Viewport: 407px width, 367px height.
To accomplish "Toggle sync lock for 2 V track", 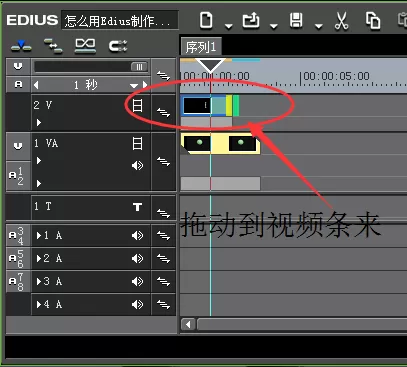I will pyautogui.click(x=163, y=112).
